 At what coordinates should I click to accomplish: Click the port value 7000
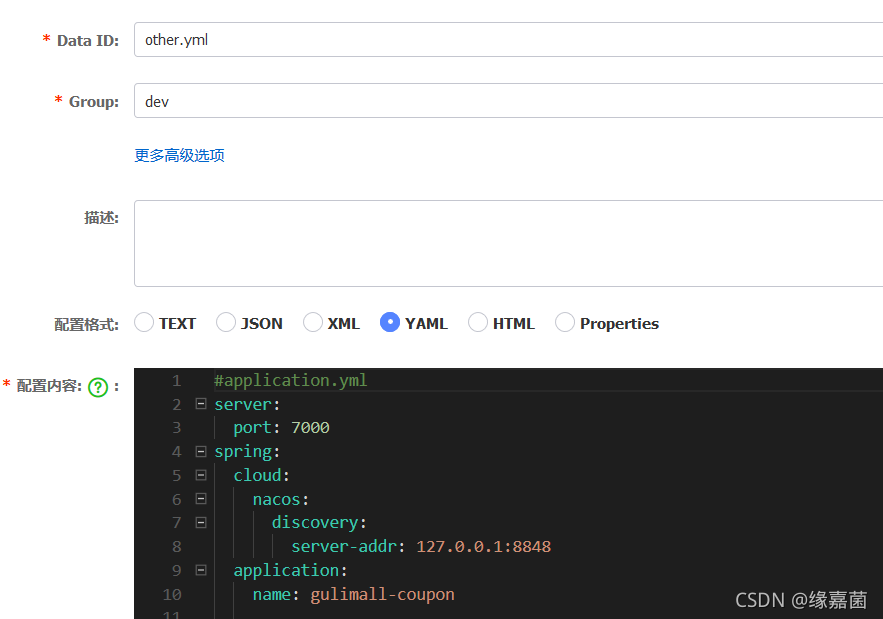coord(310,428)
